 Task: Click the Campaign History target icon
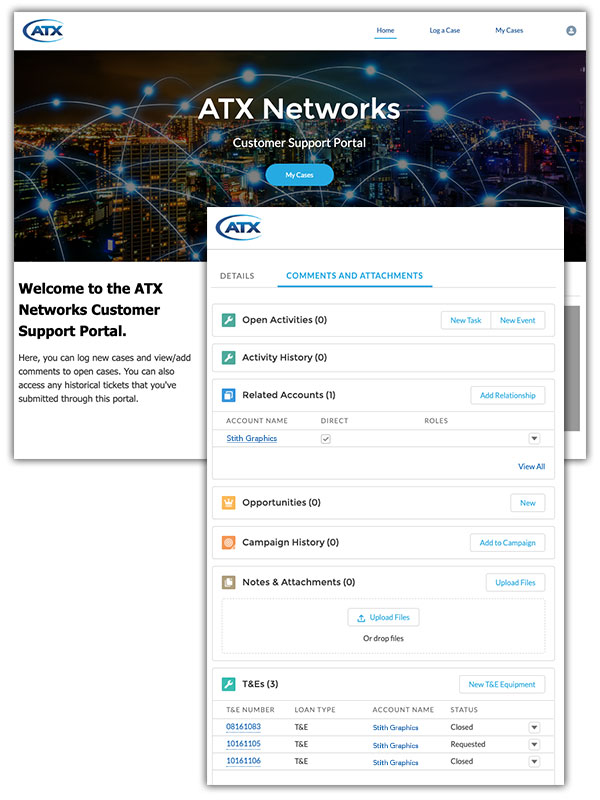tap(228, 543)
